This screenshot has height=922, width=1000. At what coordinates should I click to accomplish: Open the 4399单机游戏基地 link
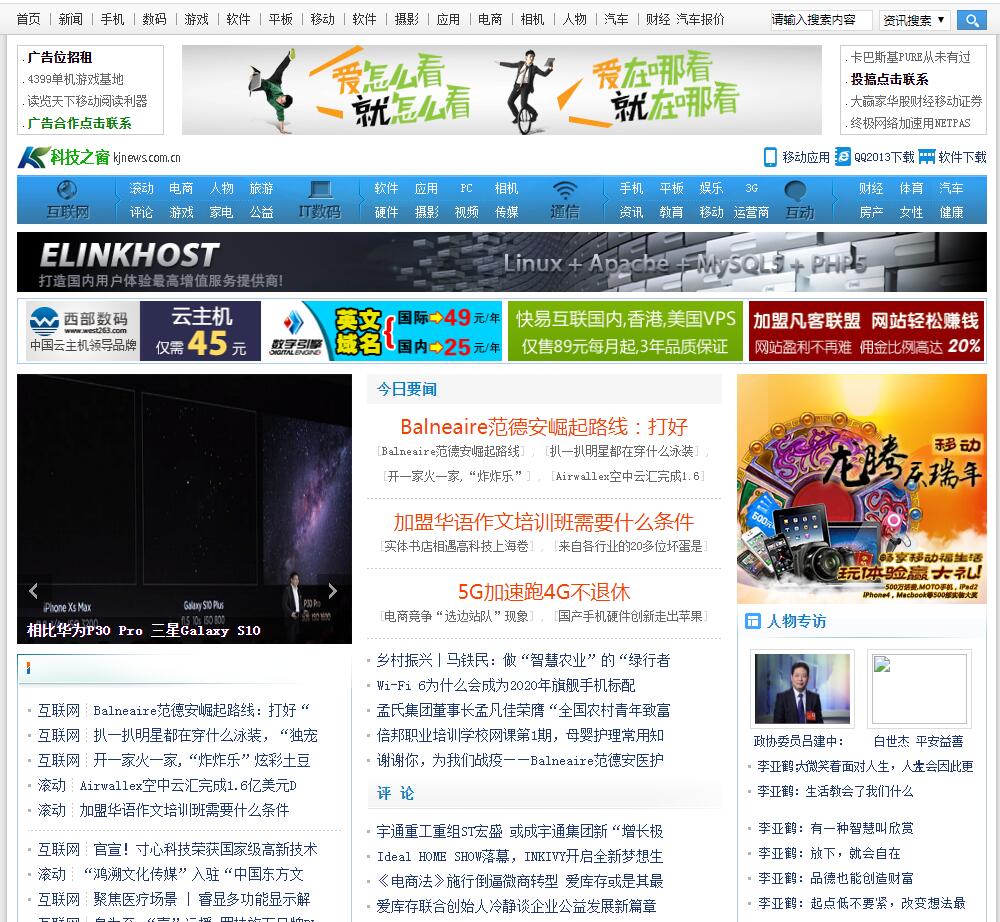[x=75, y=80]
